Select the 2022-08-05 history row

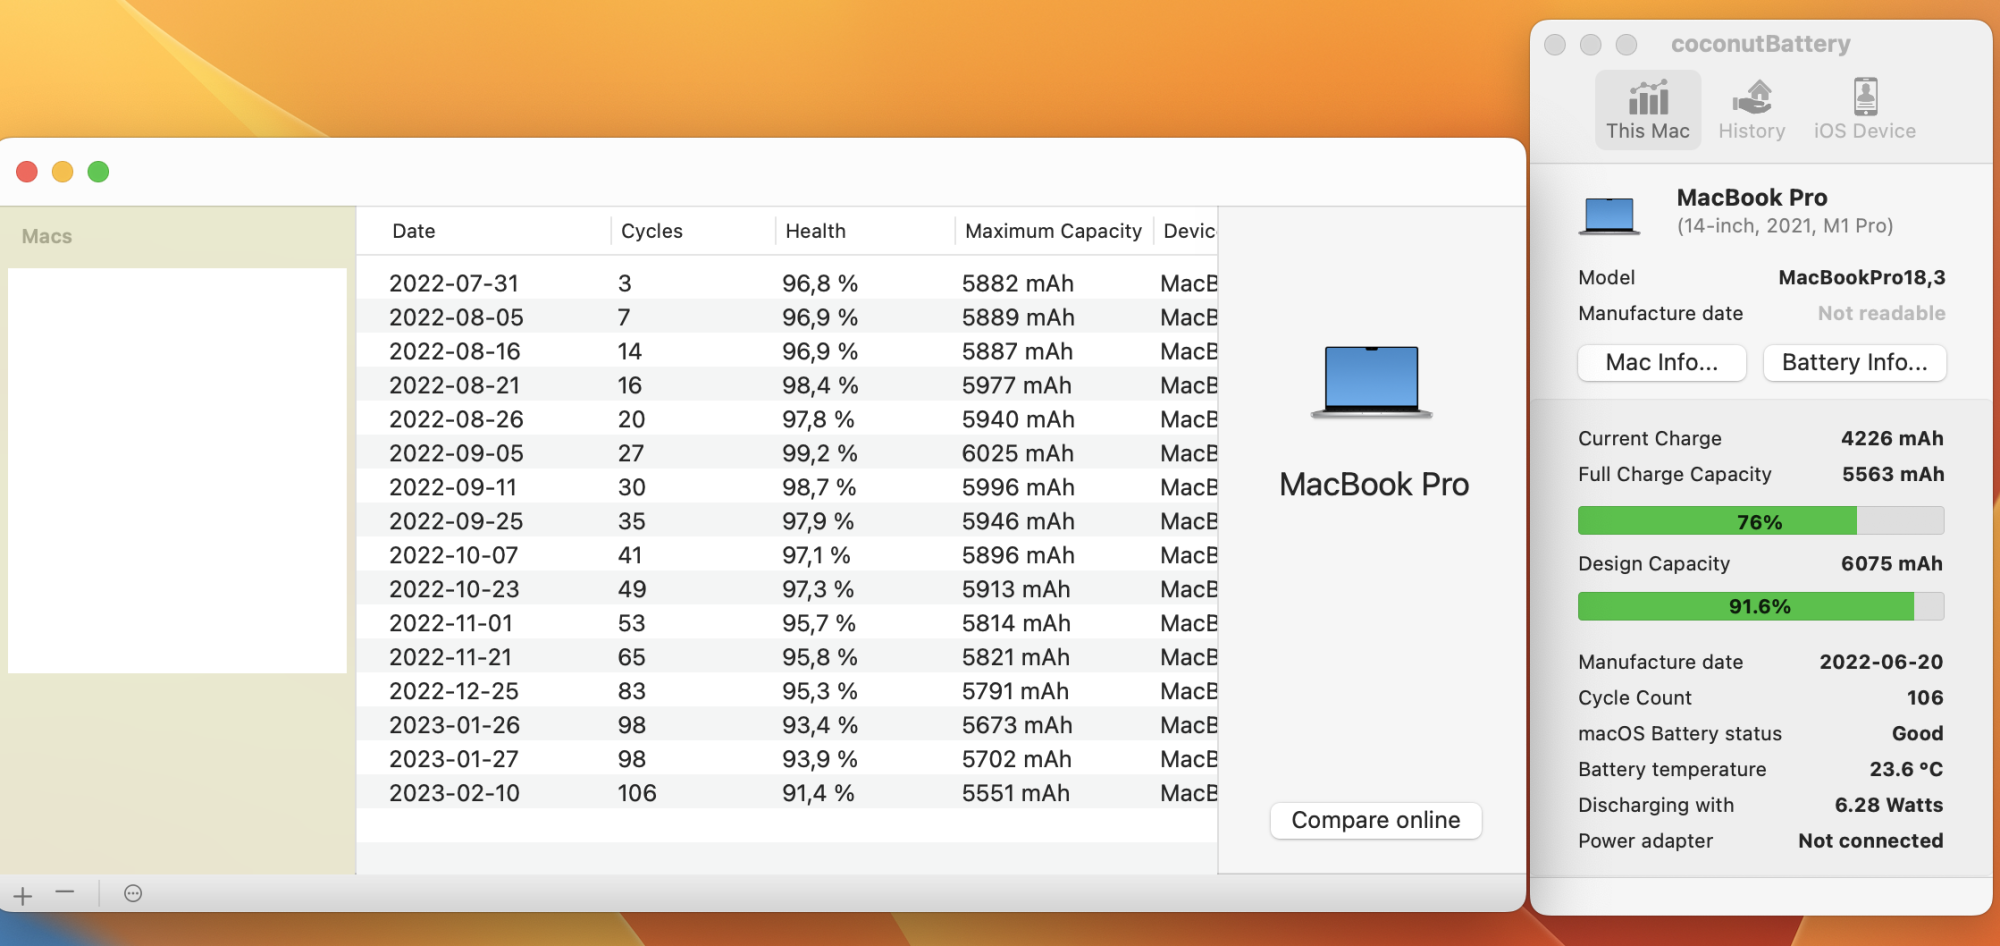[x=787, y=317]
